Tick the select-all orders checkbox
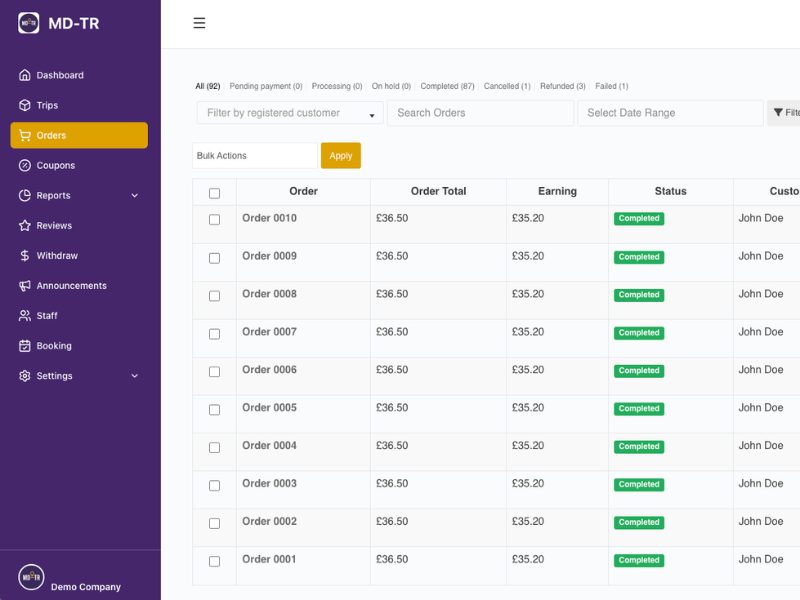Screen dimensions: 800x600 point(214,193)
